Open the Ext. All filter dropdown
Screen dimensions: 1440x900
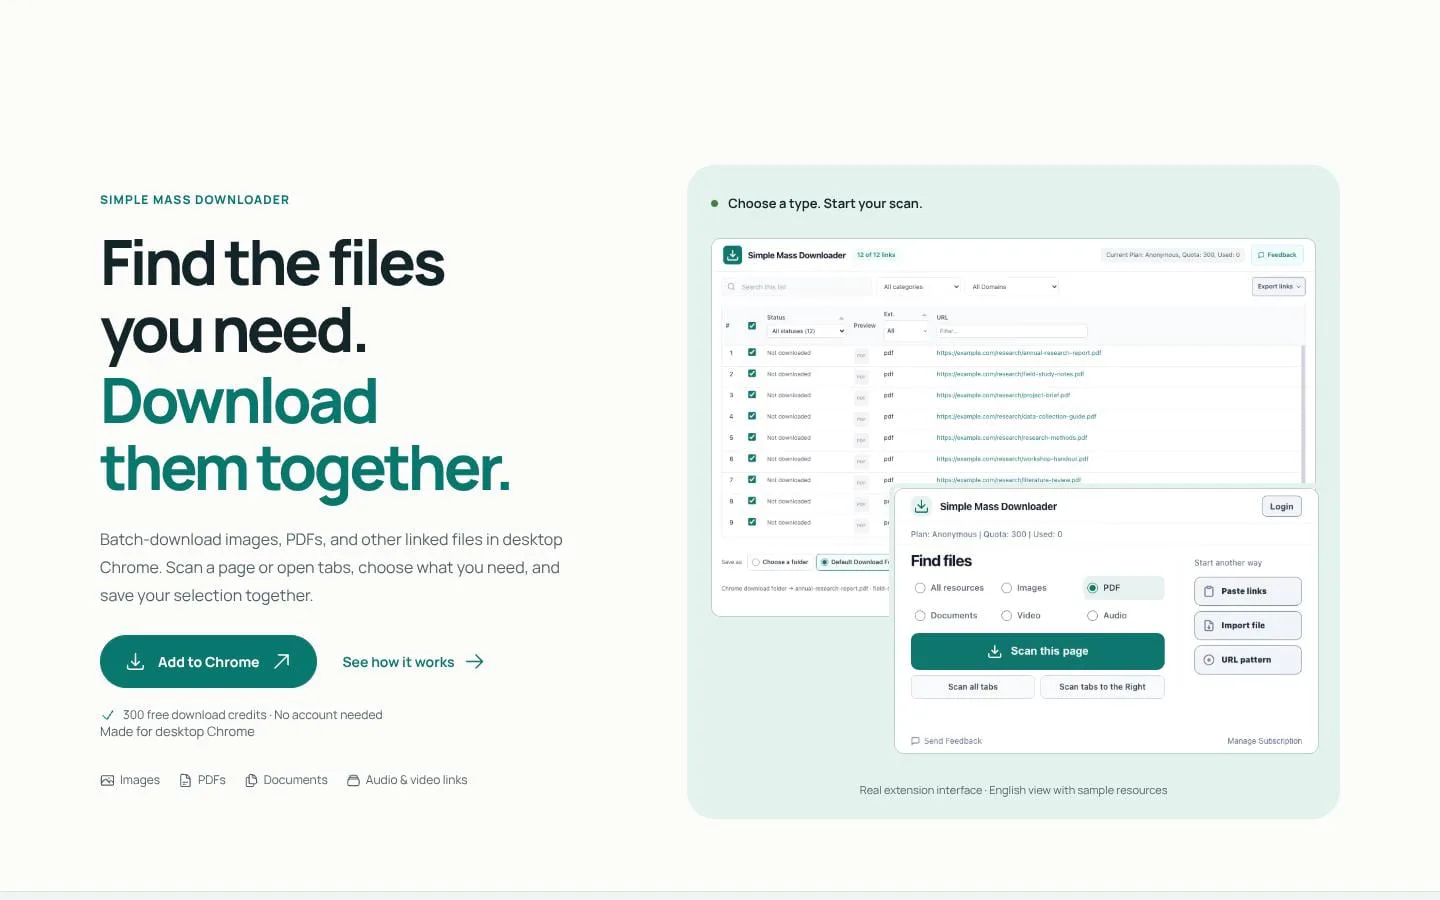tap(907, 331)
